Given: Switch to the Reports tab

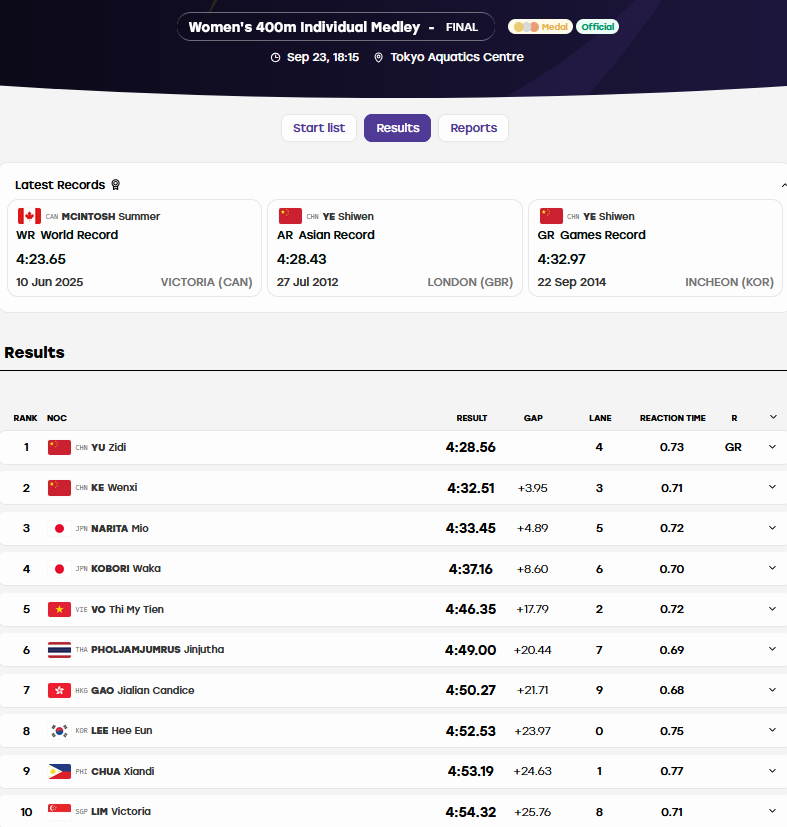Looking at the screenshot, I should [473, 128].
